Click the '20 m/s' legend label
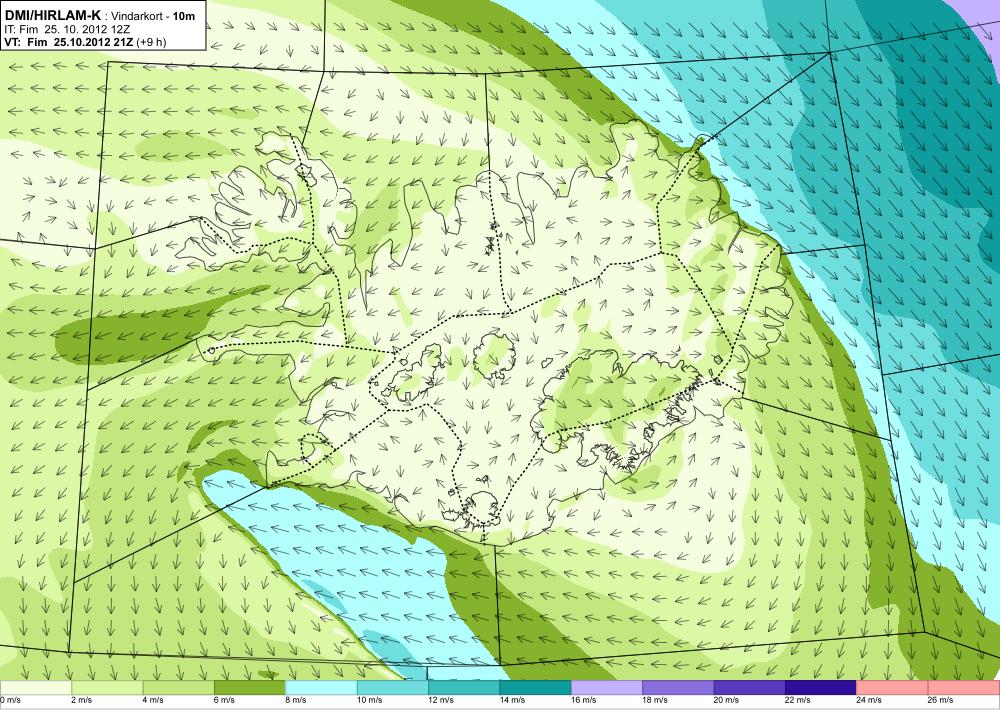 (727, 700)
